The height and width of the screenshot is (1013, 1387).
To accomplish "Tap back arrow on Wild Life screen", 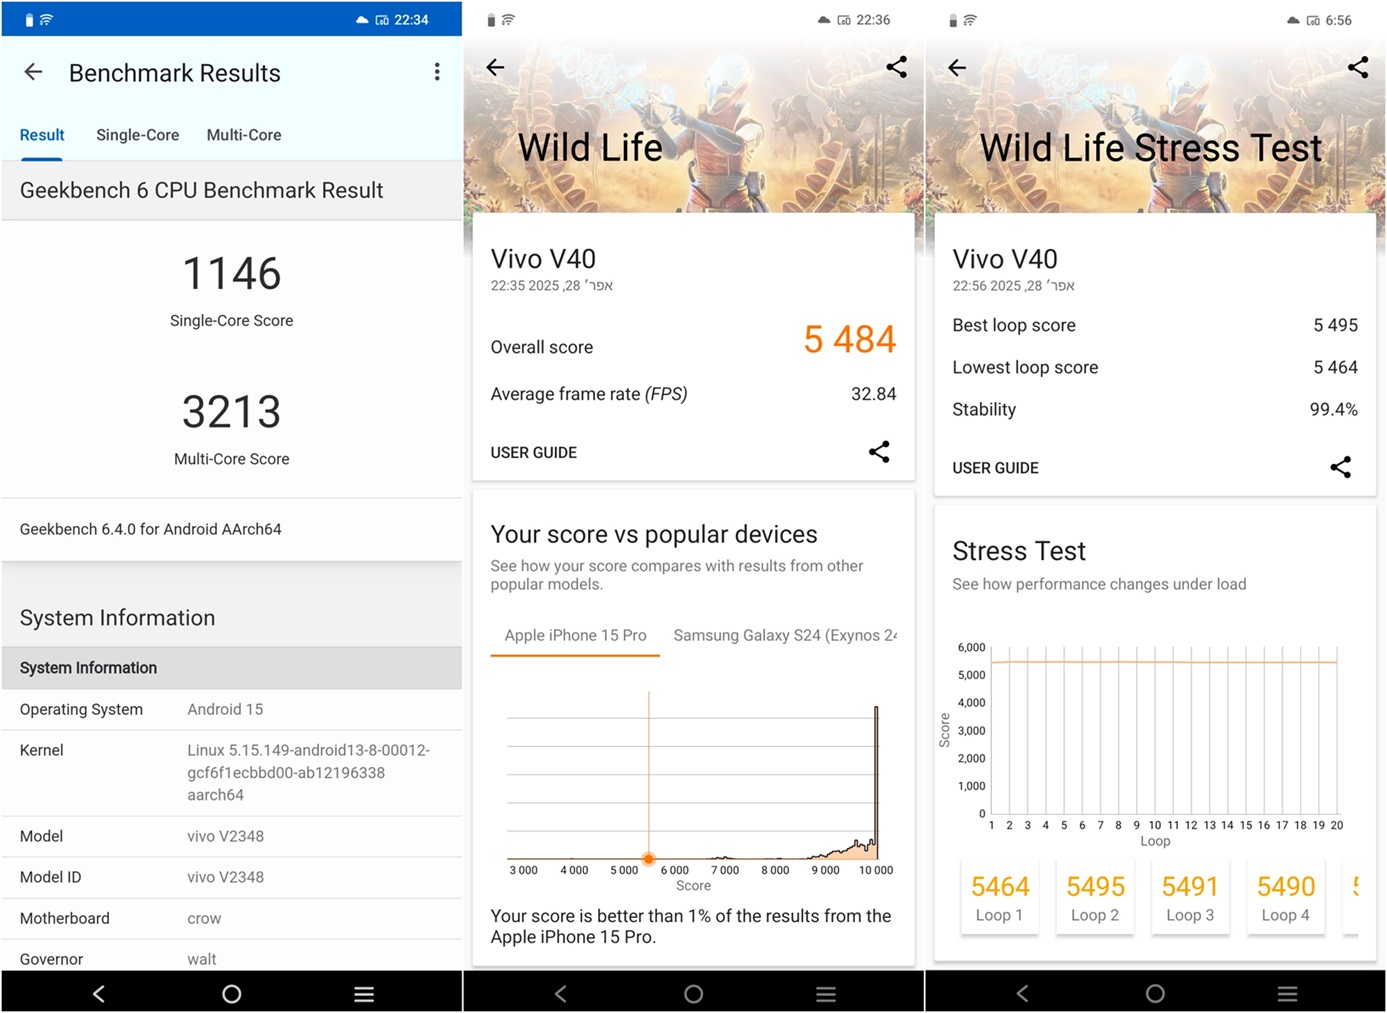I will (x=495, y=68).
